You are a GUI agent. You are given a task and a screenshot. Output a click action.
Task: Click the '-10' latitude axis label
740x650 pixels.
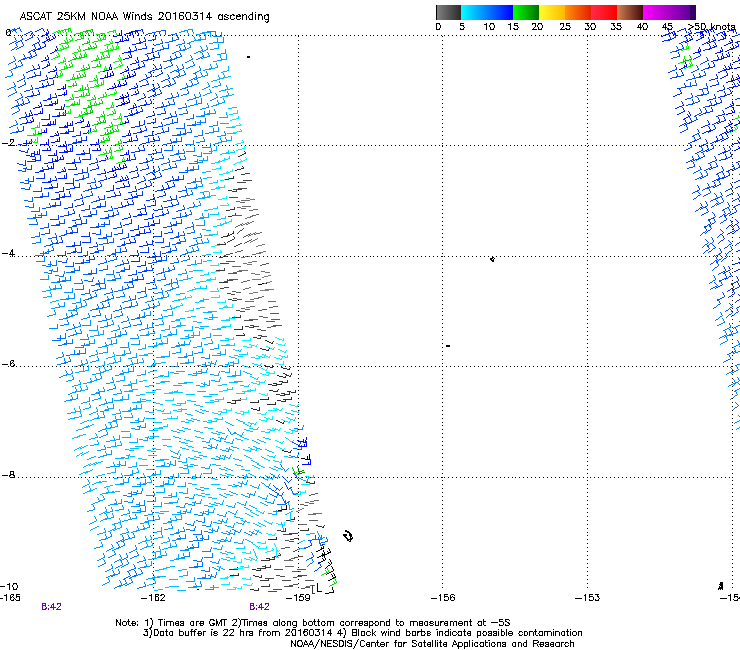click(x=9, y=586)
